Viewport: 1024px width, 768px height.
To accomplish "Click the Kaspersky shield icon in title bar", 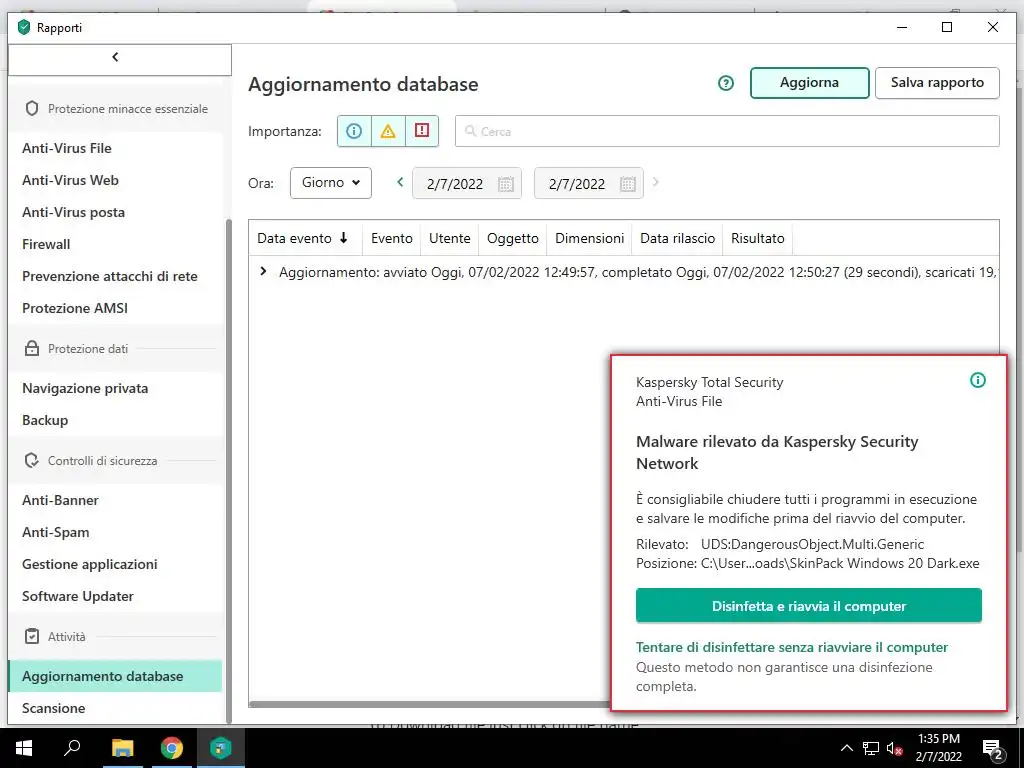I will click(24, 27).
